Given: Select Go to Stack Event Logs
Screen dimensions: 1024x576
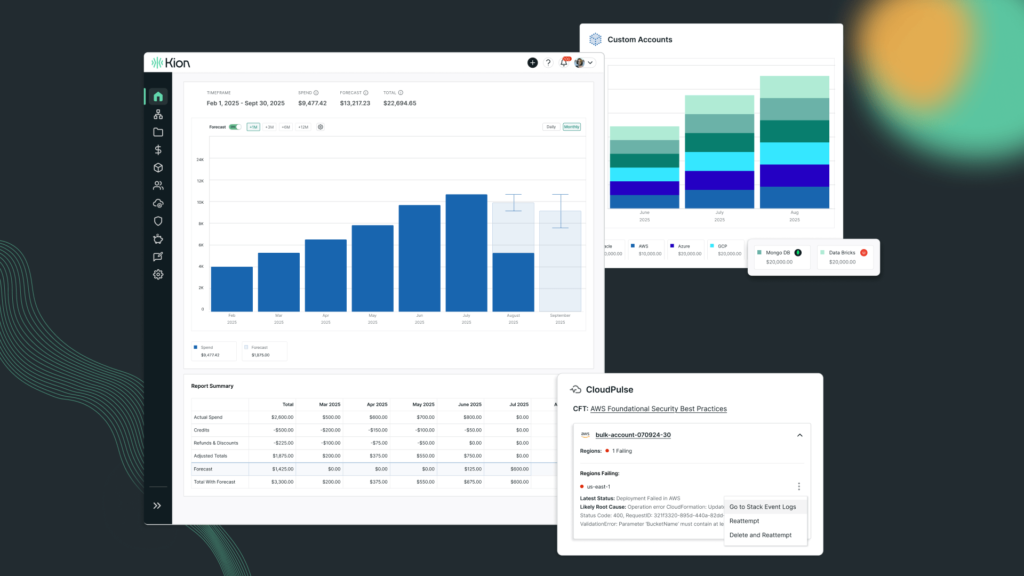Looking at the screenshot, I should point(765,507).
